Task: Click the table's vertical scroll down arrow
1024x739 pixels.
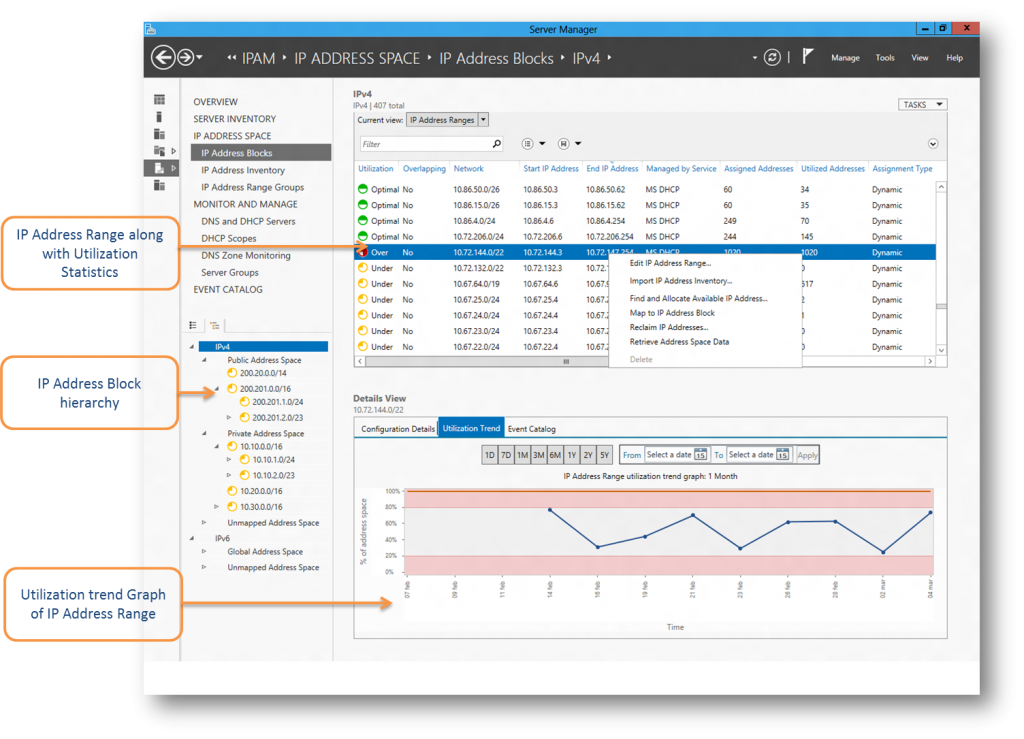Action: coord(941,350)
